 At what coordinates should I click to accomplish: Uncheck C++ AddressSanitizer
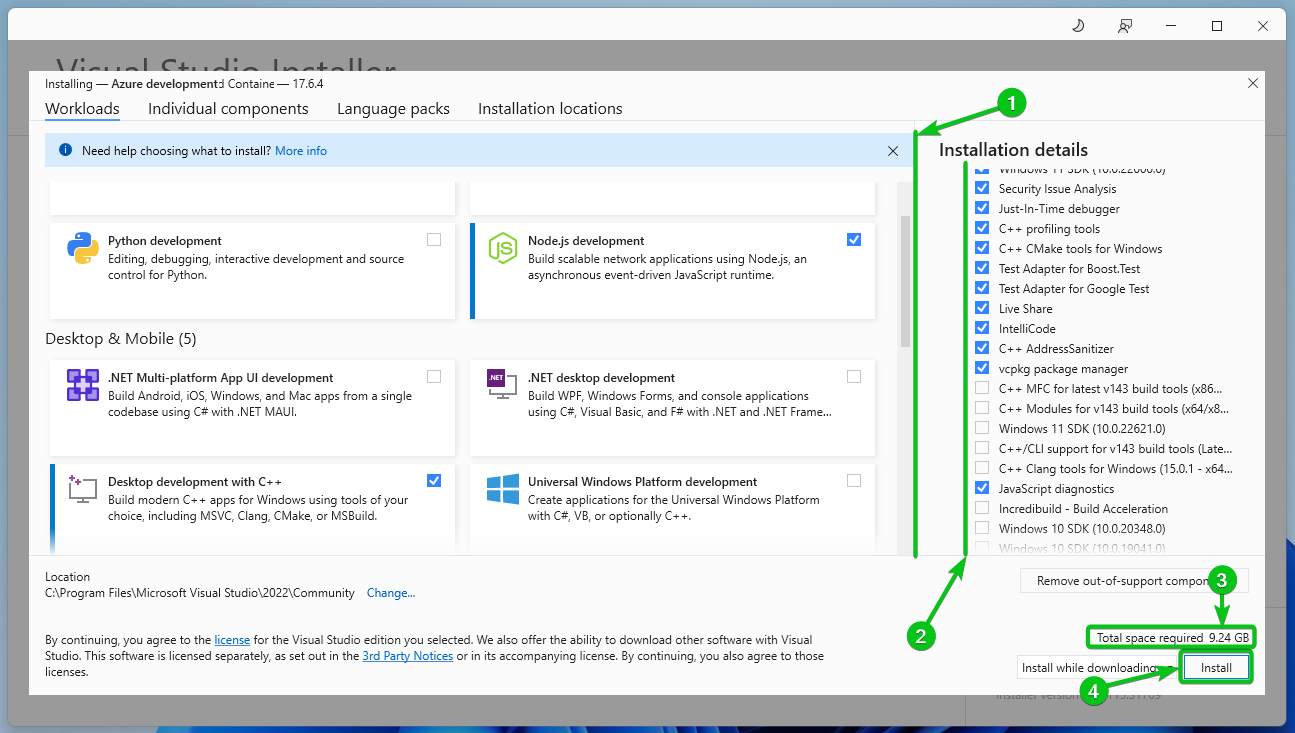982,348
